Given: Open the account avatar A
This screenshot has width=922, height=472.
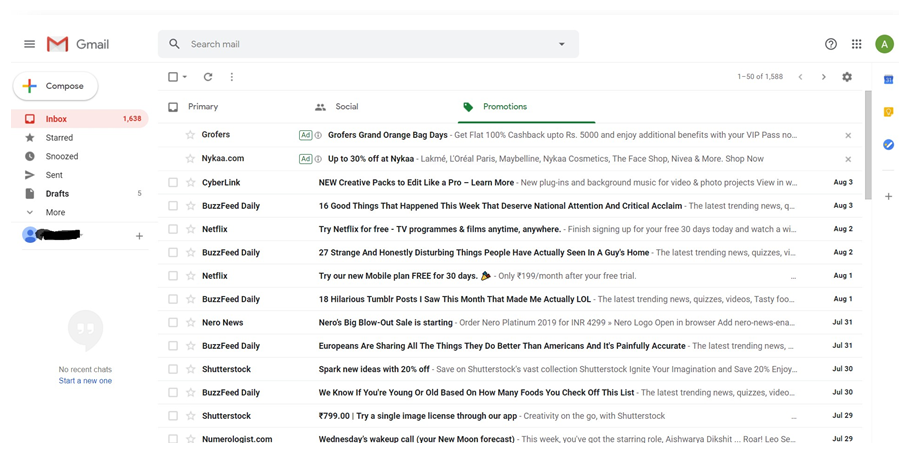Looking at the screenshot, I should [x=884, y=44].
